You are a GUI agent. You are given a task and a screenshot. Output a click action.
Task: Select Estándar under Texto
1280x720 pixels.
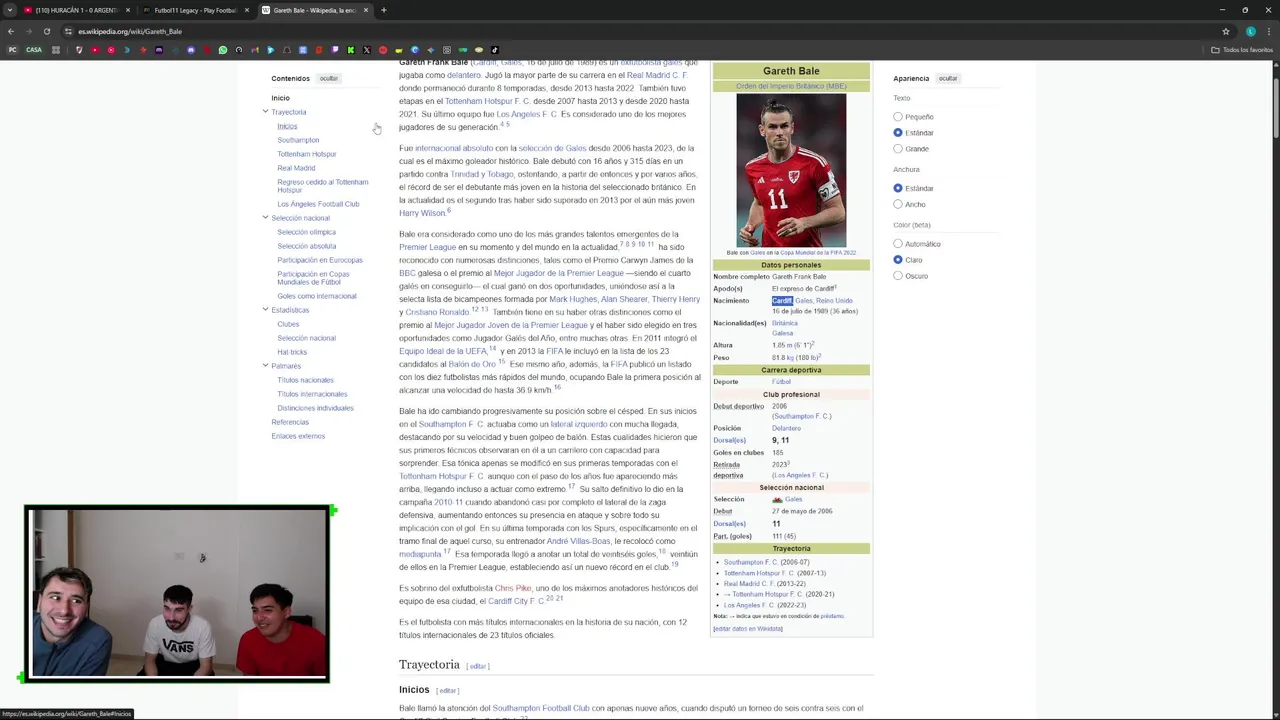[x=898, y=133]
